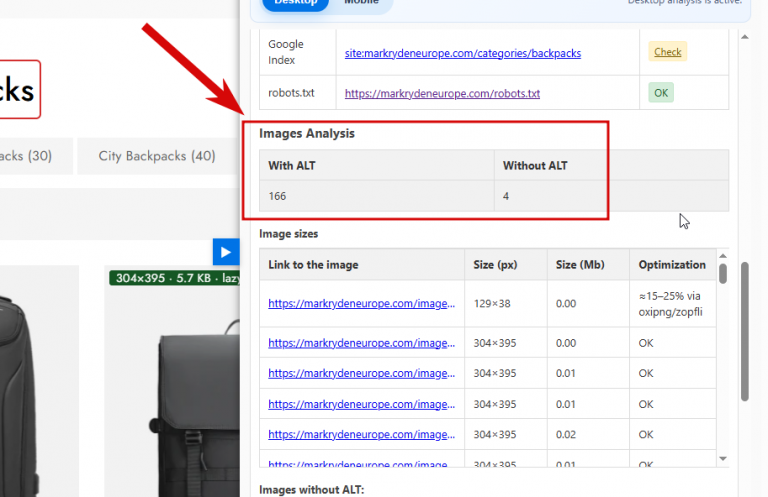The image size is (768, 497).
Task: Open the Google Index site: backpacks link
Action: 462,53
